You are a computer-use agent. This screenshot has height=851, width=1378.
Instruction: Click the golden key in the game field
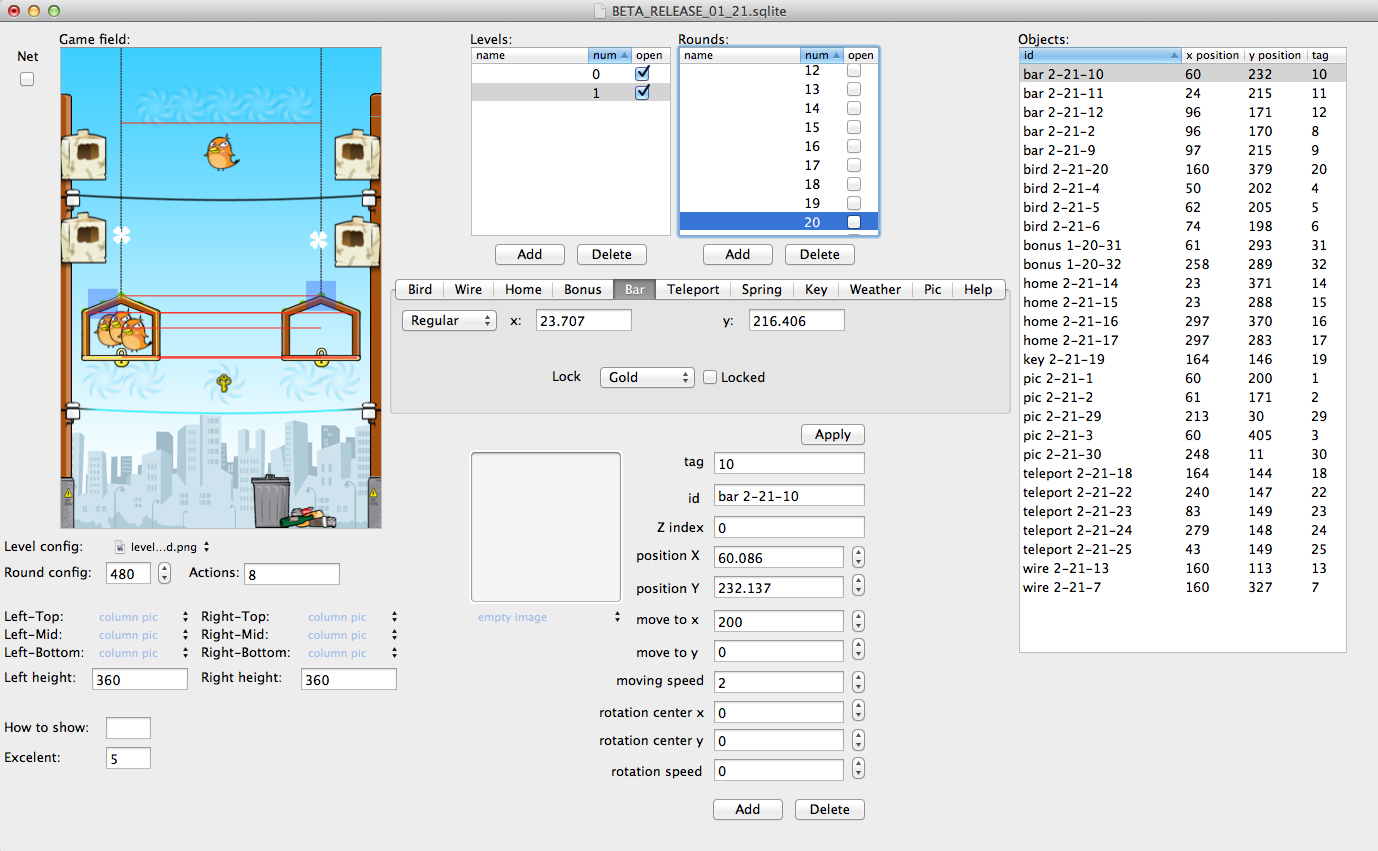[225, 382]
